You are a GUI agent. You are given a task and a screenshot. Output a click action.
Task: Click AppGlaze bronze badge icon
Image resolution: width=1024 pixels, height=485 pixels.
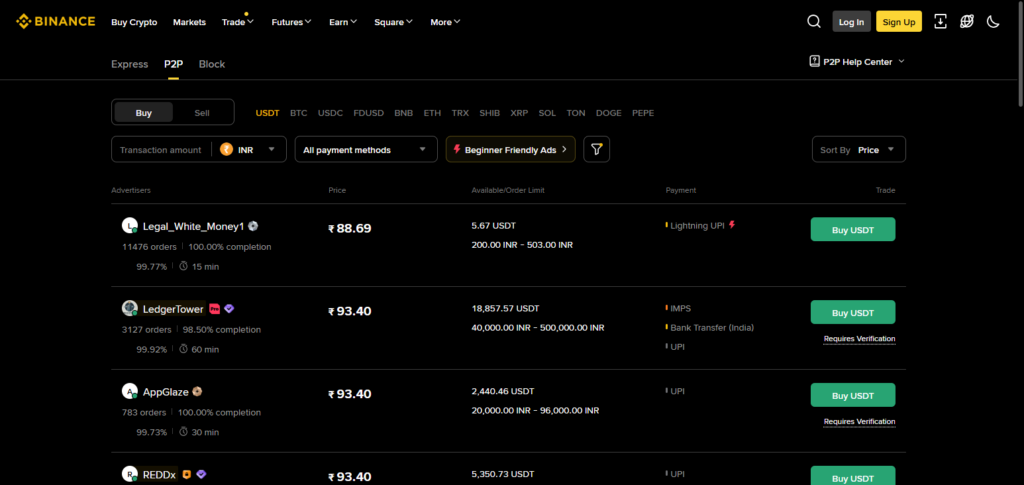pos(197,392)
